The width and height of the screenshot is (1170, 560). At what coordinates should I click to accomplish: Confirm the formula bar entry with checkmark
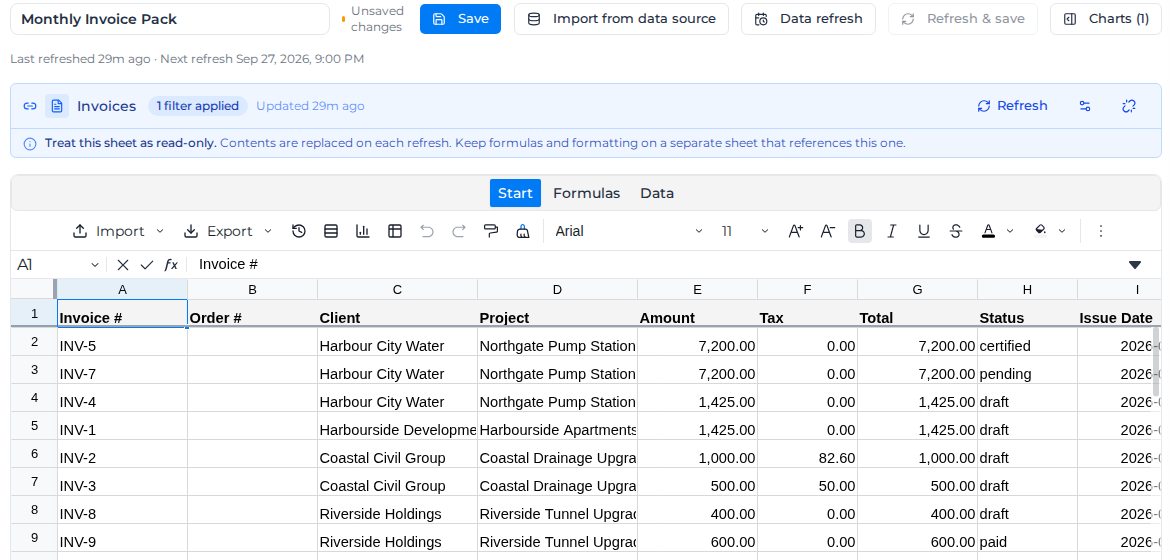pos(147,264)
